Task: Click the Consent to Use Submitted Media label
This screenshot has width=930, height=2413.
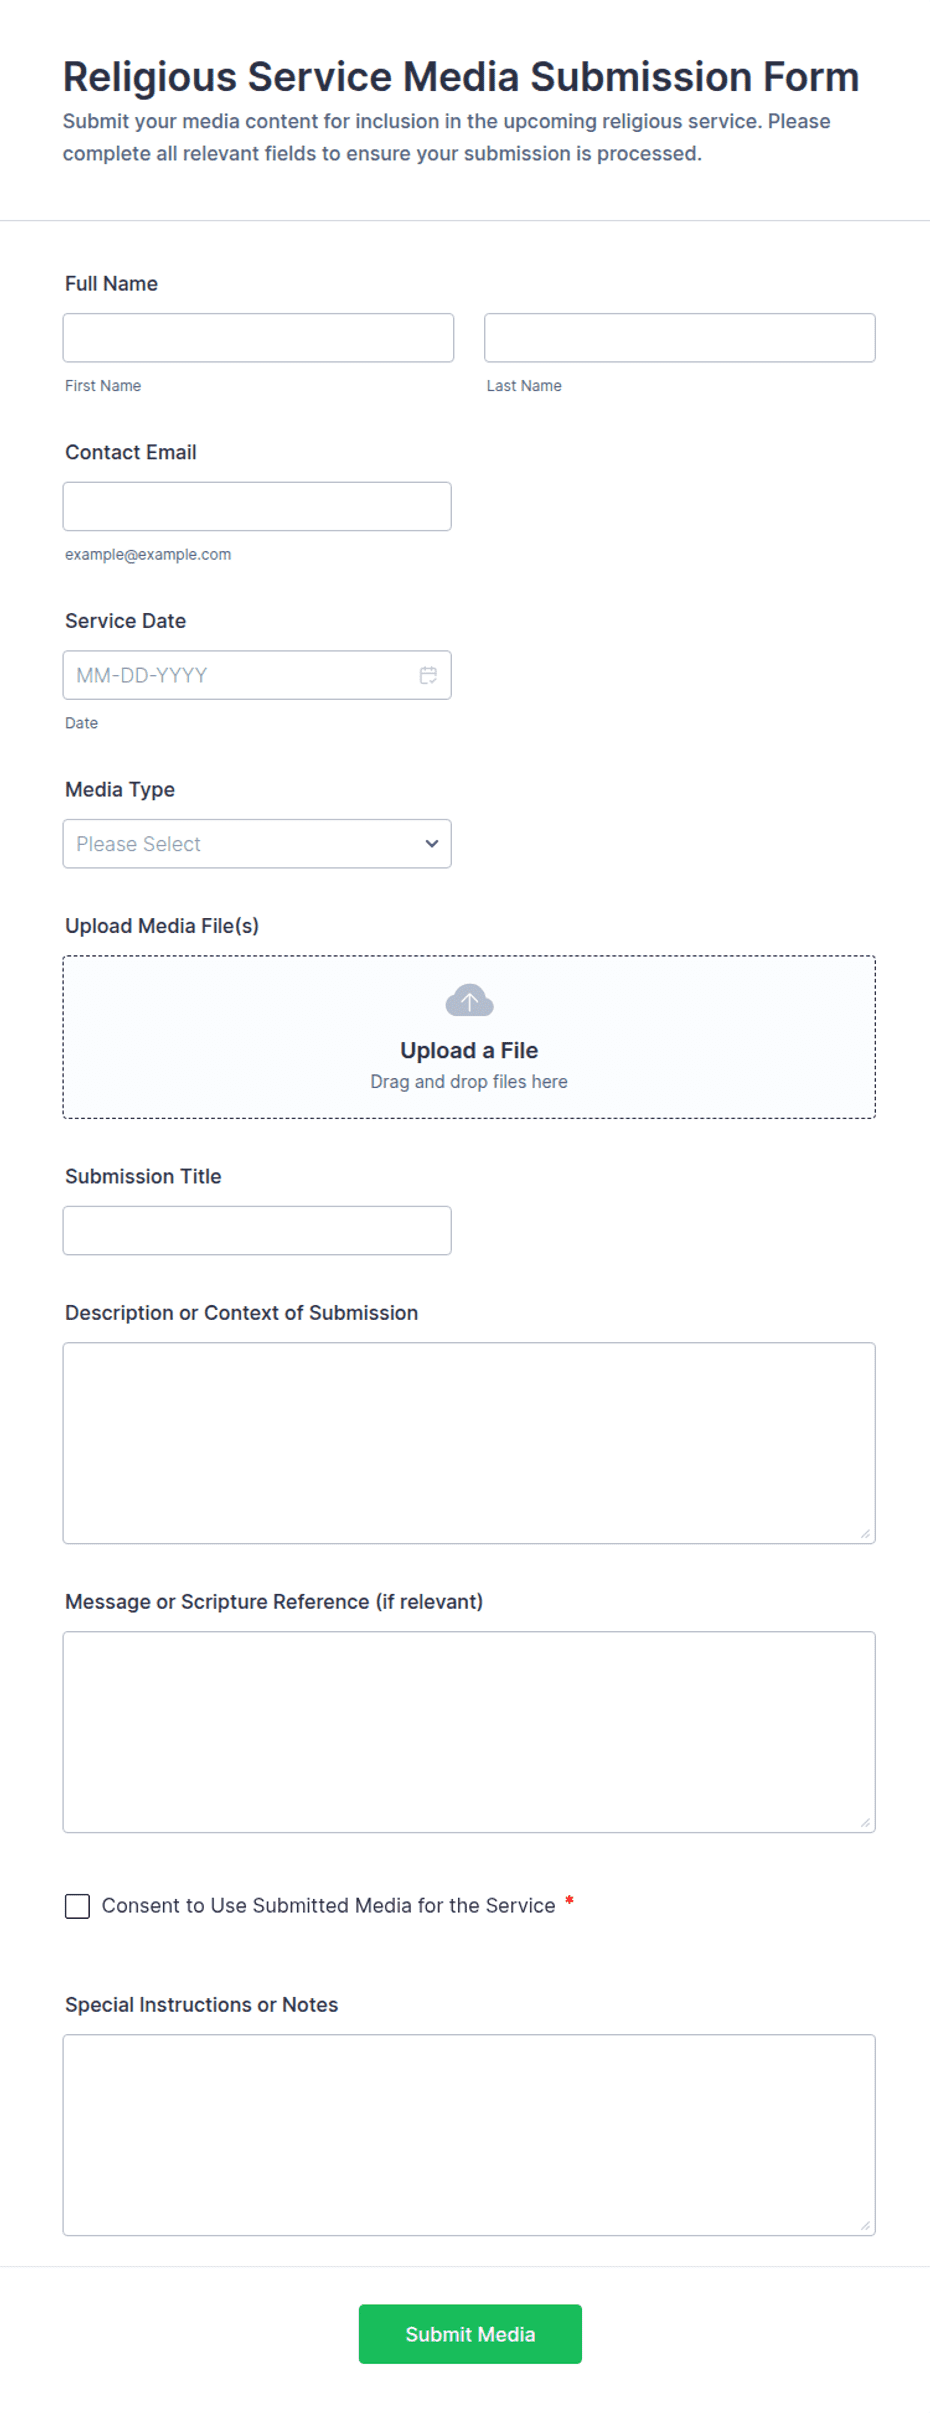Action: (x=328, y=1906)
